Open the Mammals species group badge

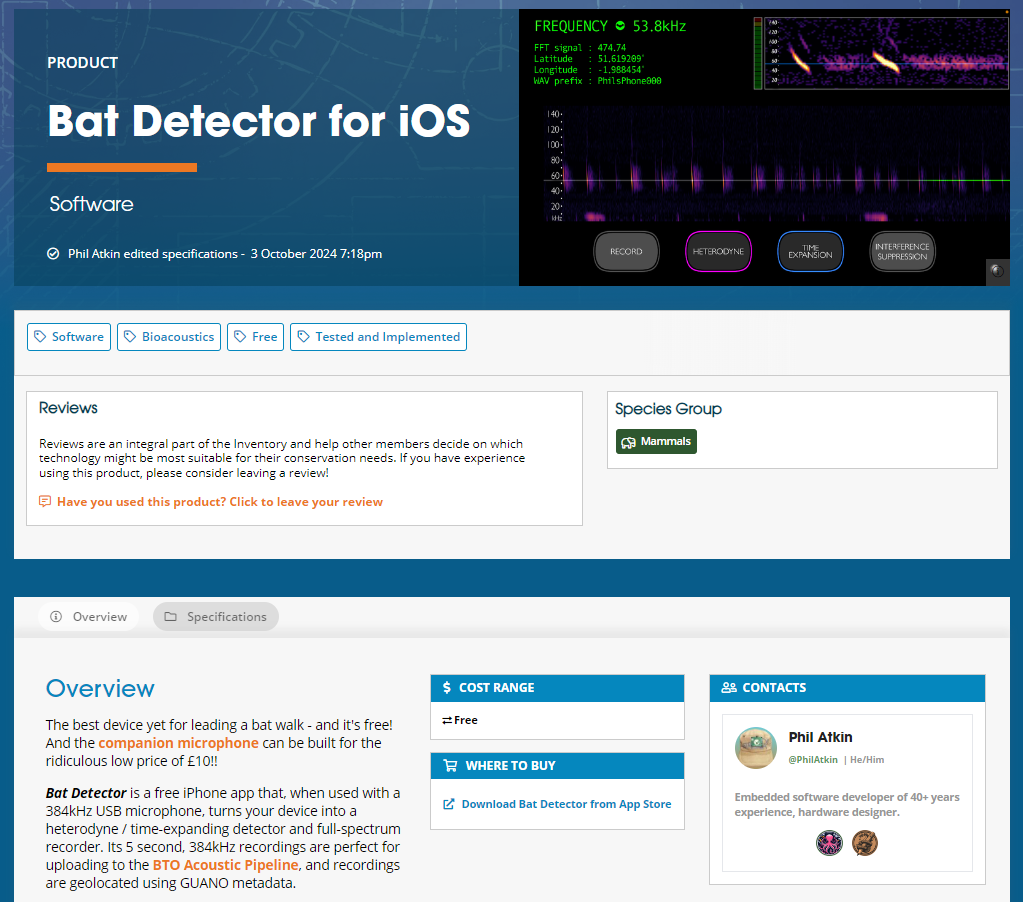tap(656, 442)
